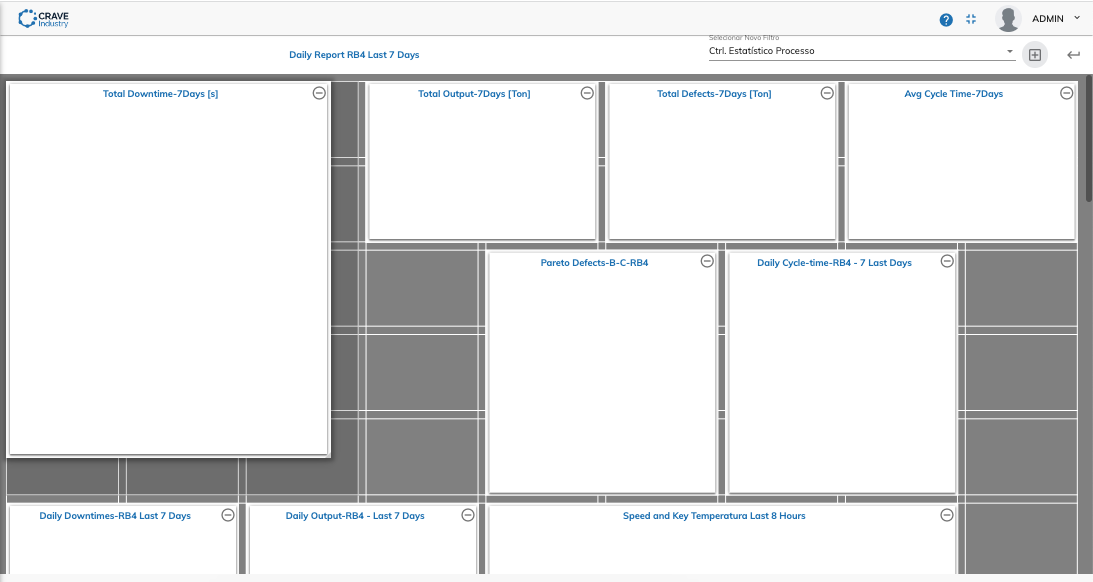Remove the Pareto Defects-B-C-RB4 panel
This screenshot has width=1093, height=582.
707,261
